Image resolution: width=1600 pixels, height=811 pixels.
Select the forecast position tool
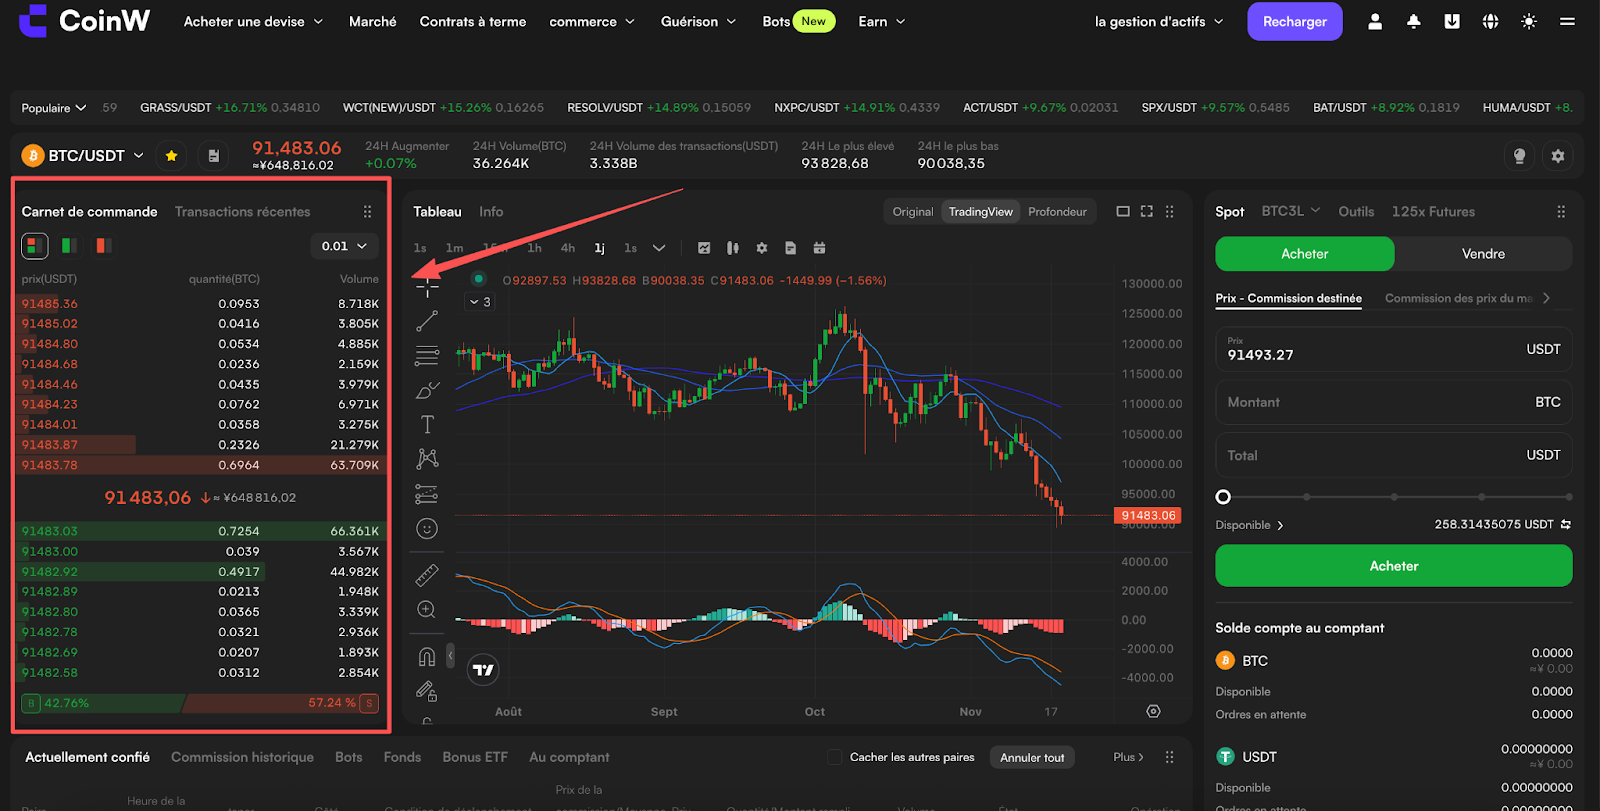tap(427, 494)
